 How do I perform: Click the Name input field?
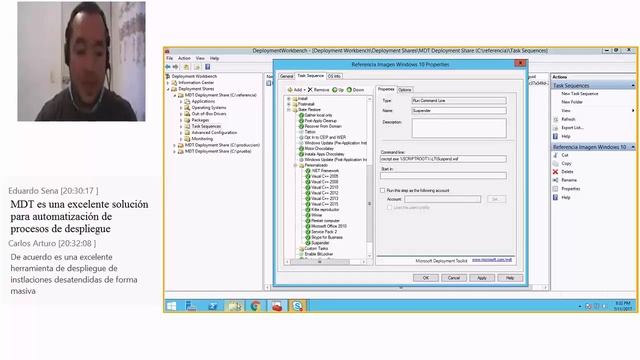point(459,111)
